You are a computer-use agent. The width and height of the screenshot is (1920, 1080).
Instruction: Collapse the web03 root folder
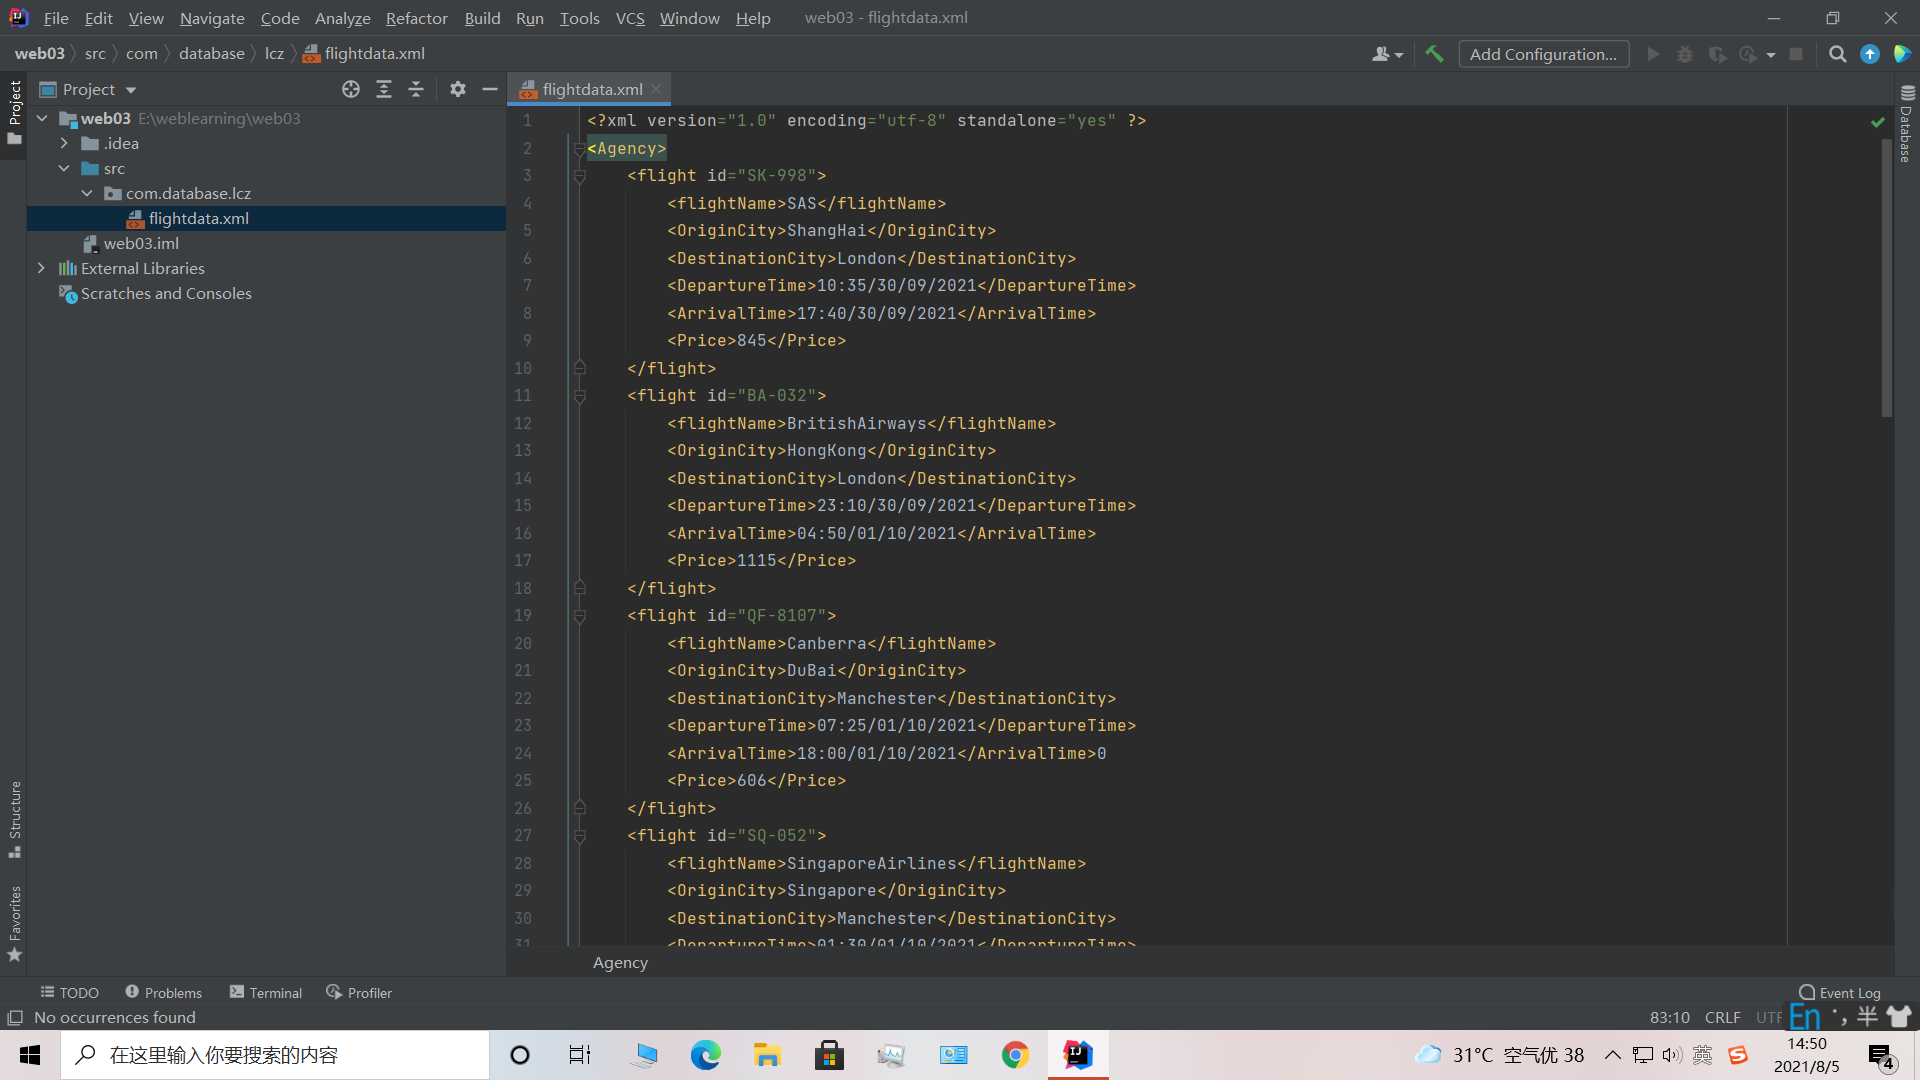click(42, 118)
